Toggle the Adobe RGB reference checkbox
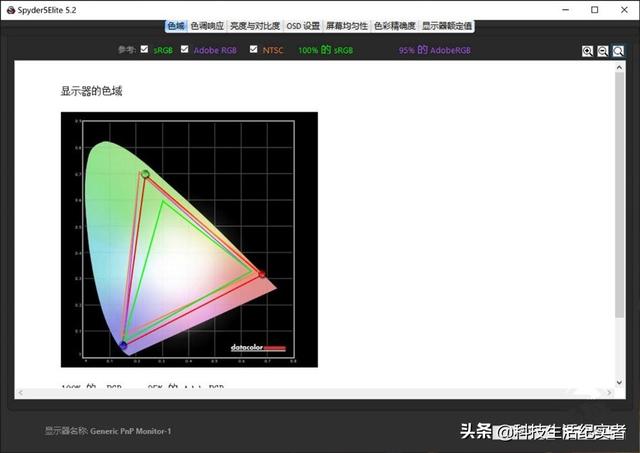The width and height of the screenshot is (640, 453). [x=184, y=49]
